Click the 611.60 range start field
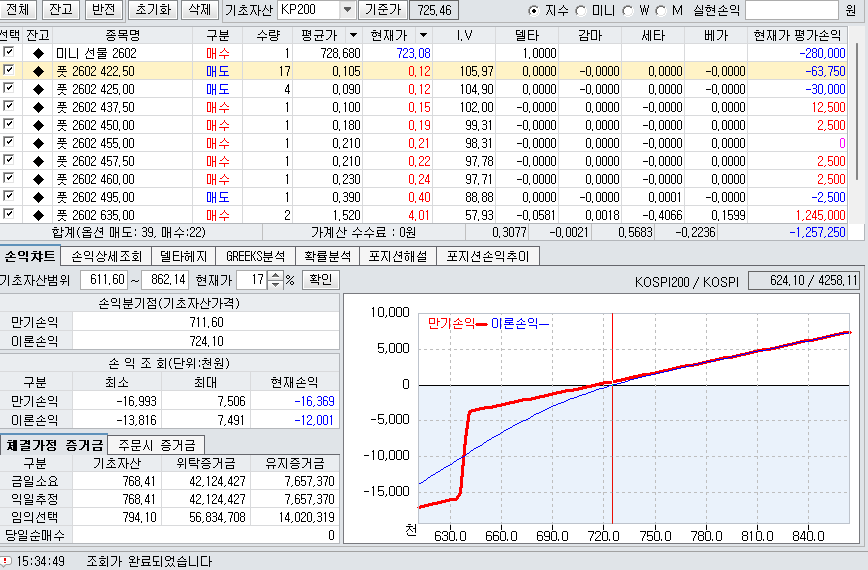Image resolution: width=868 pixels, height=570 pixels. 104,279
